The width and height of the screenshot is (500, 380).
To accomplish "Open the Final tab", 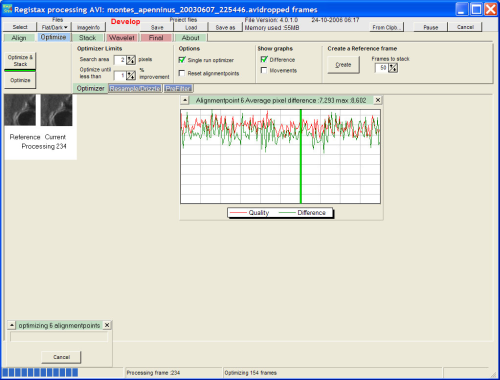I will tap(156, 38).
